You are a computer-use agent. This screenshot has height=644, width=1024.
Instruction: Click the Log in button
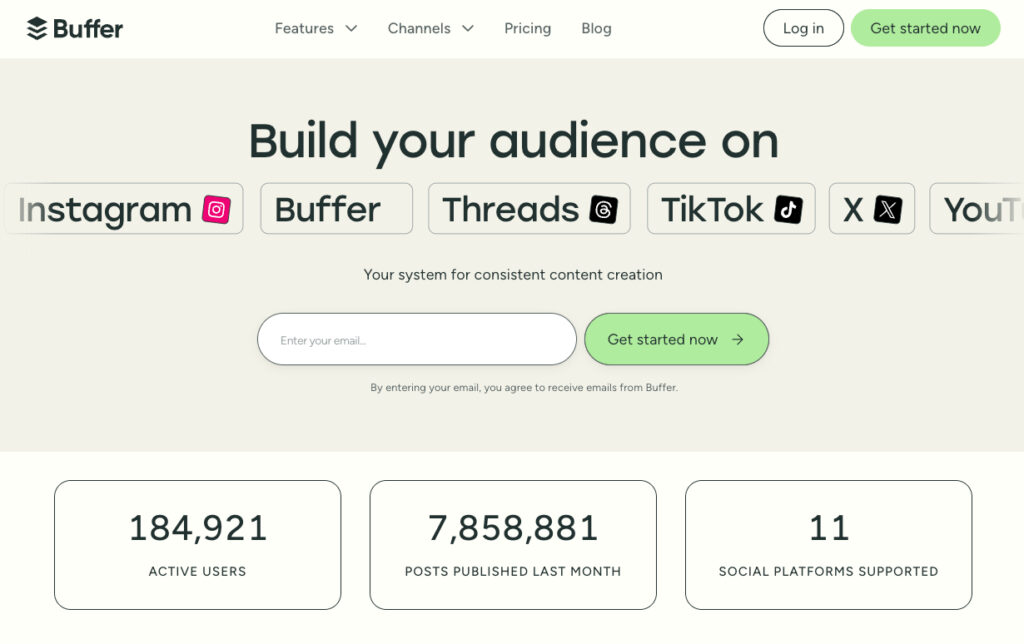tap(803, 28)
